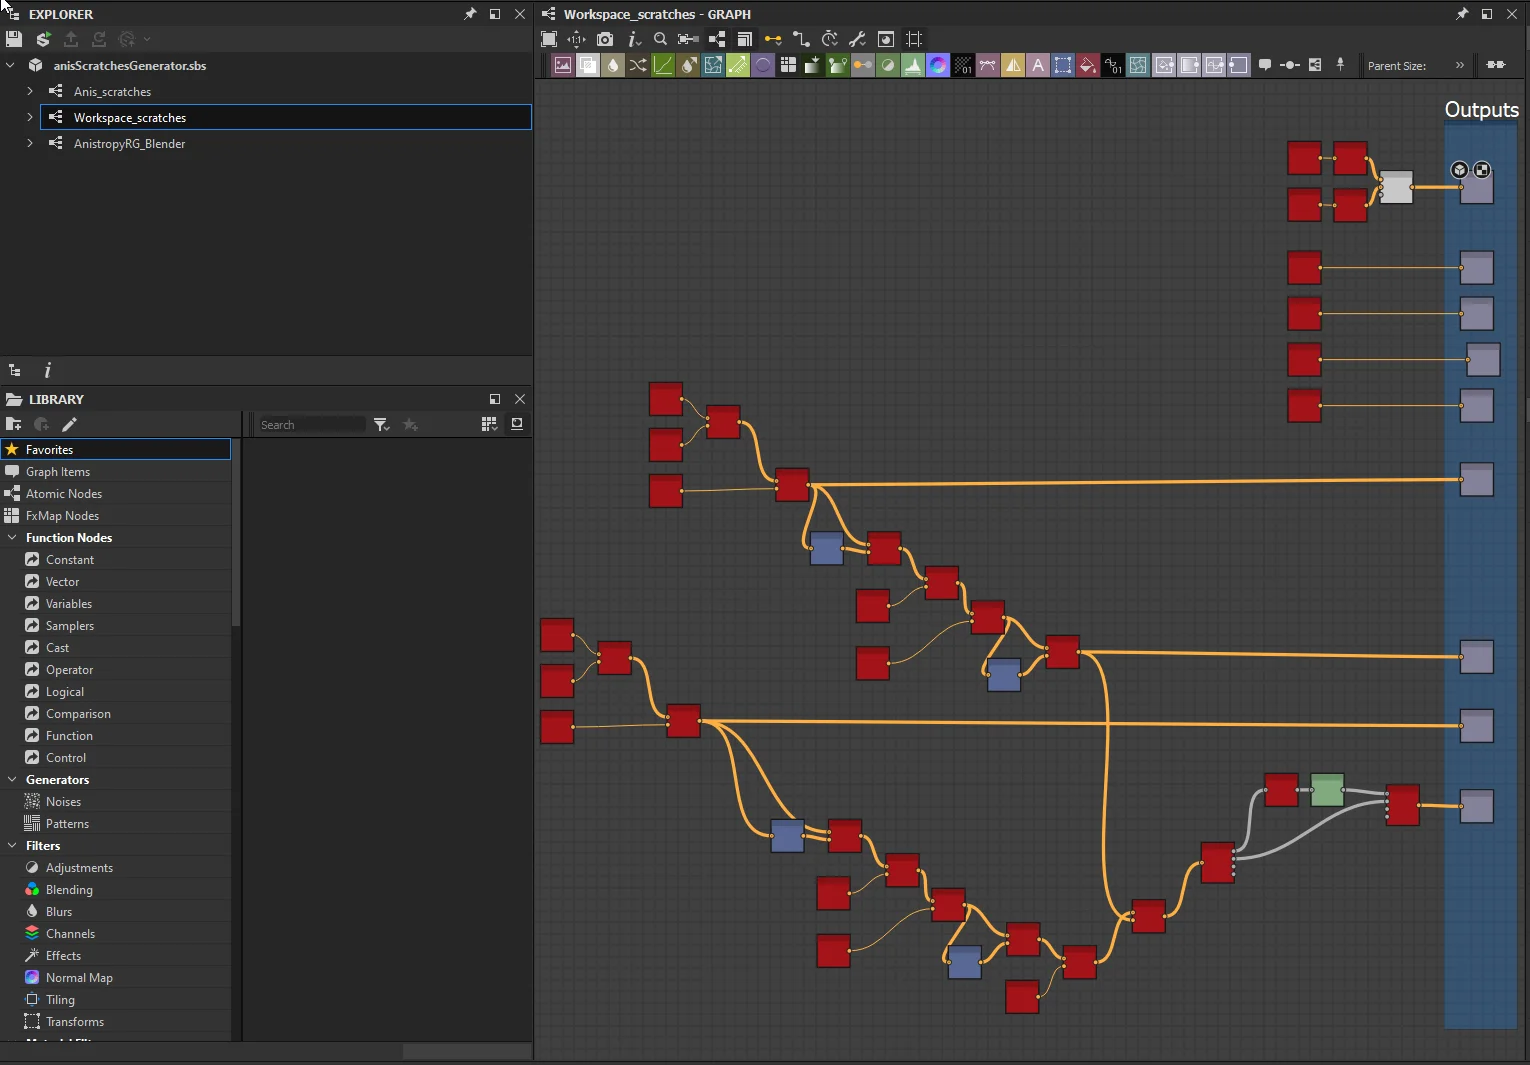Toggle grid display in the graph view
The width and height of the screenshot is (1530, 1065).
coord(913,39)
